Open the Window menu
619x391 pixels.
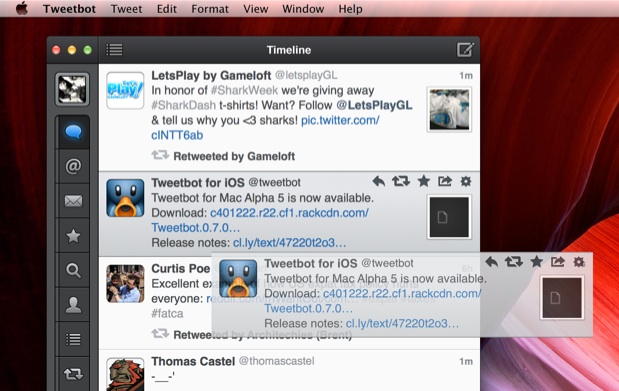click(x=303, y=9)
